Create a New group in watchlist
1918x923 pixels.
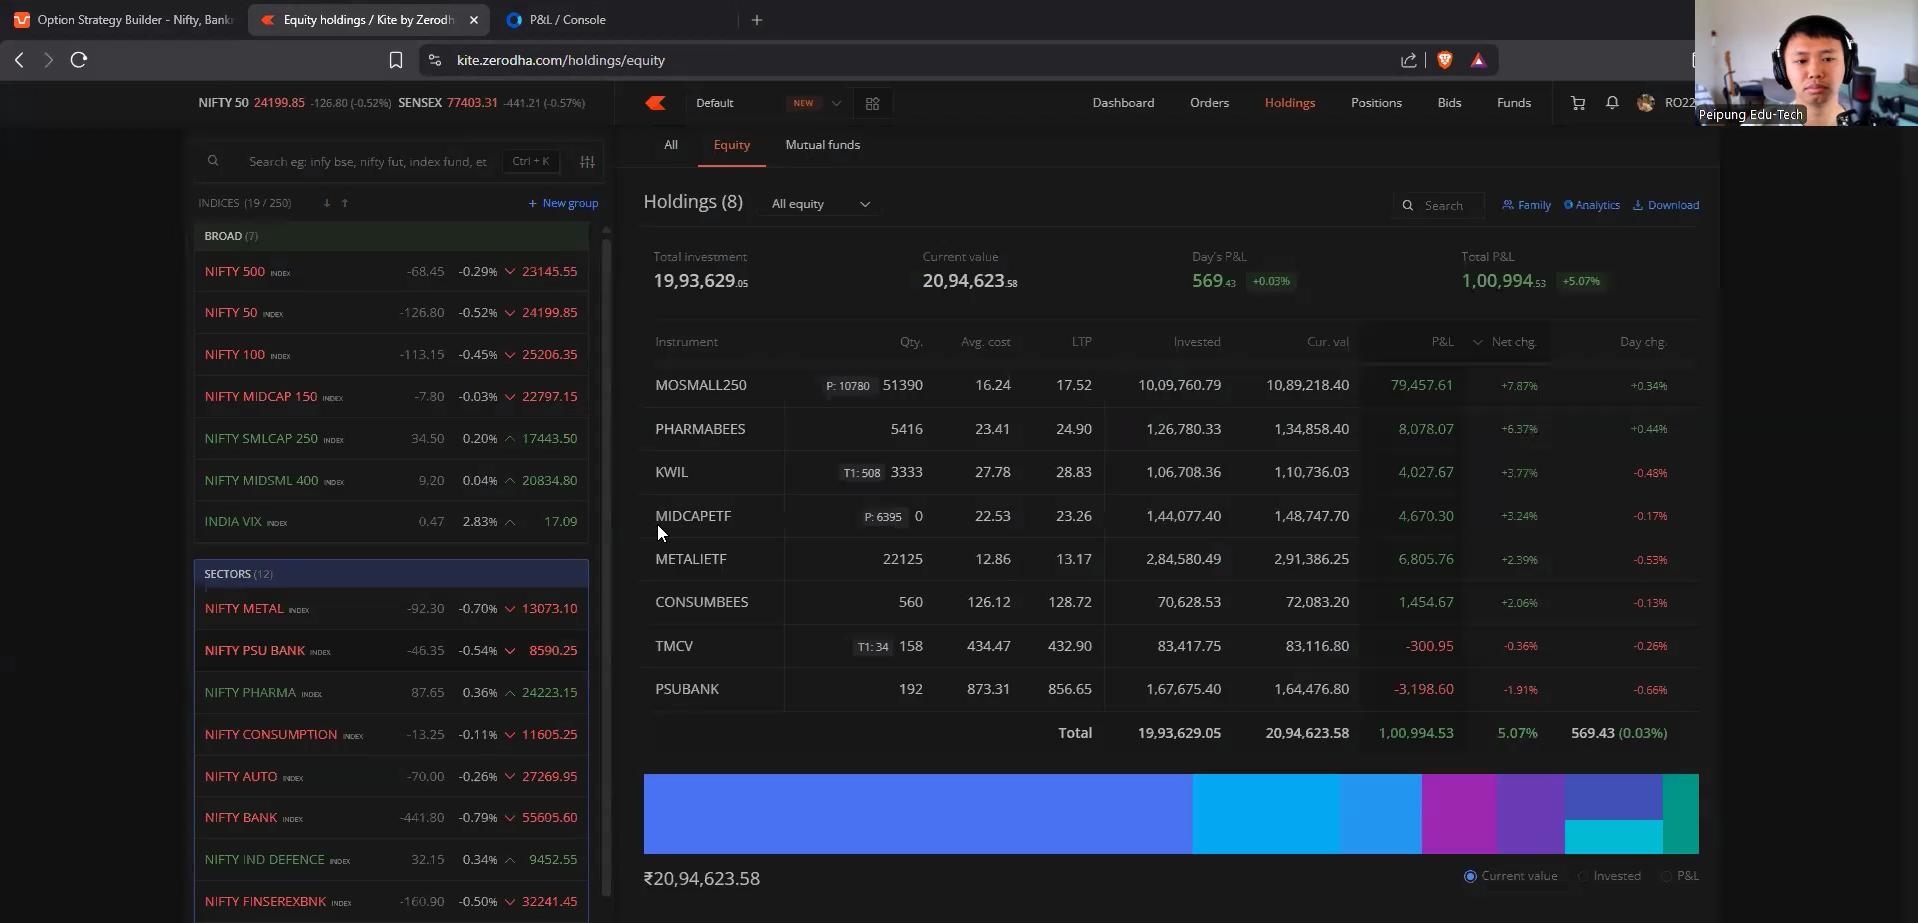tap(563, 203)
